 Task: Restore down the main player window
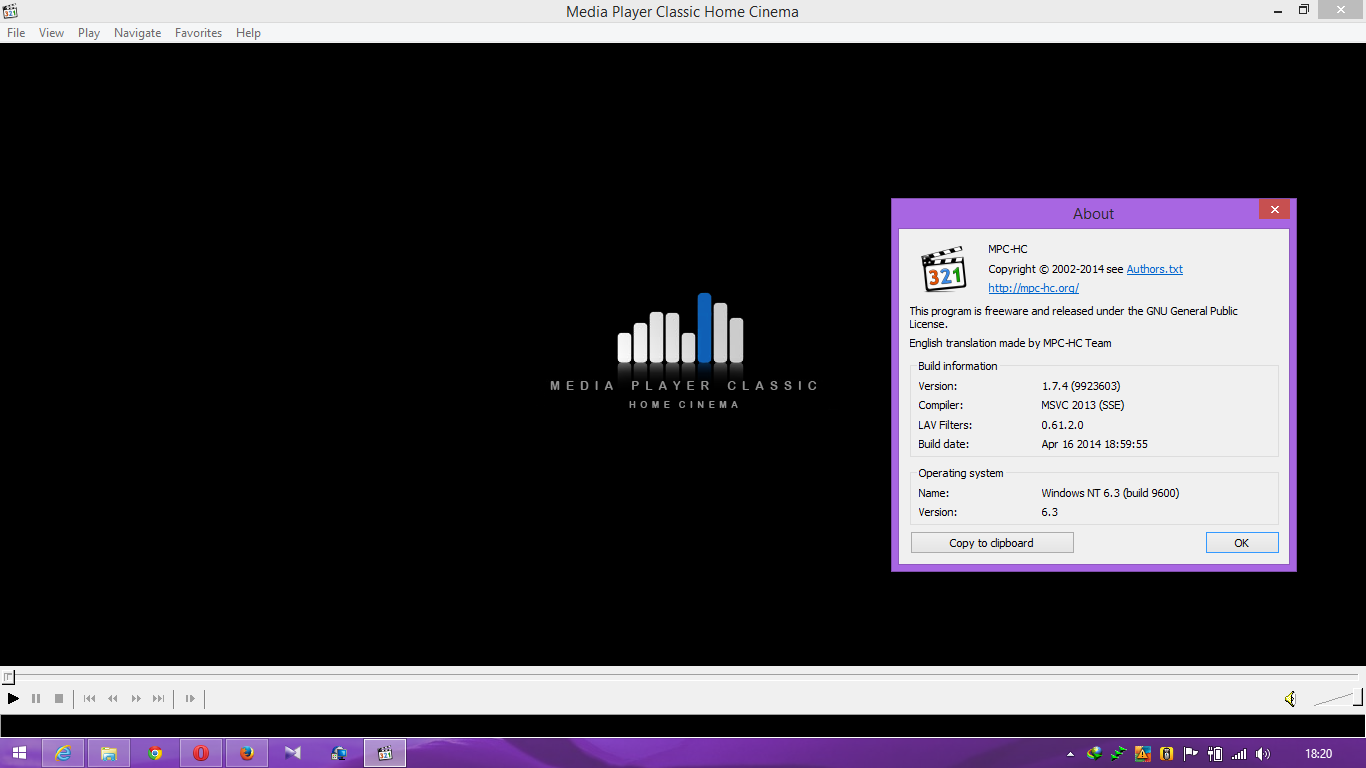click(1304, 9)
